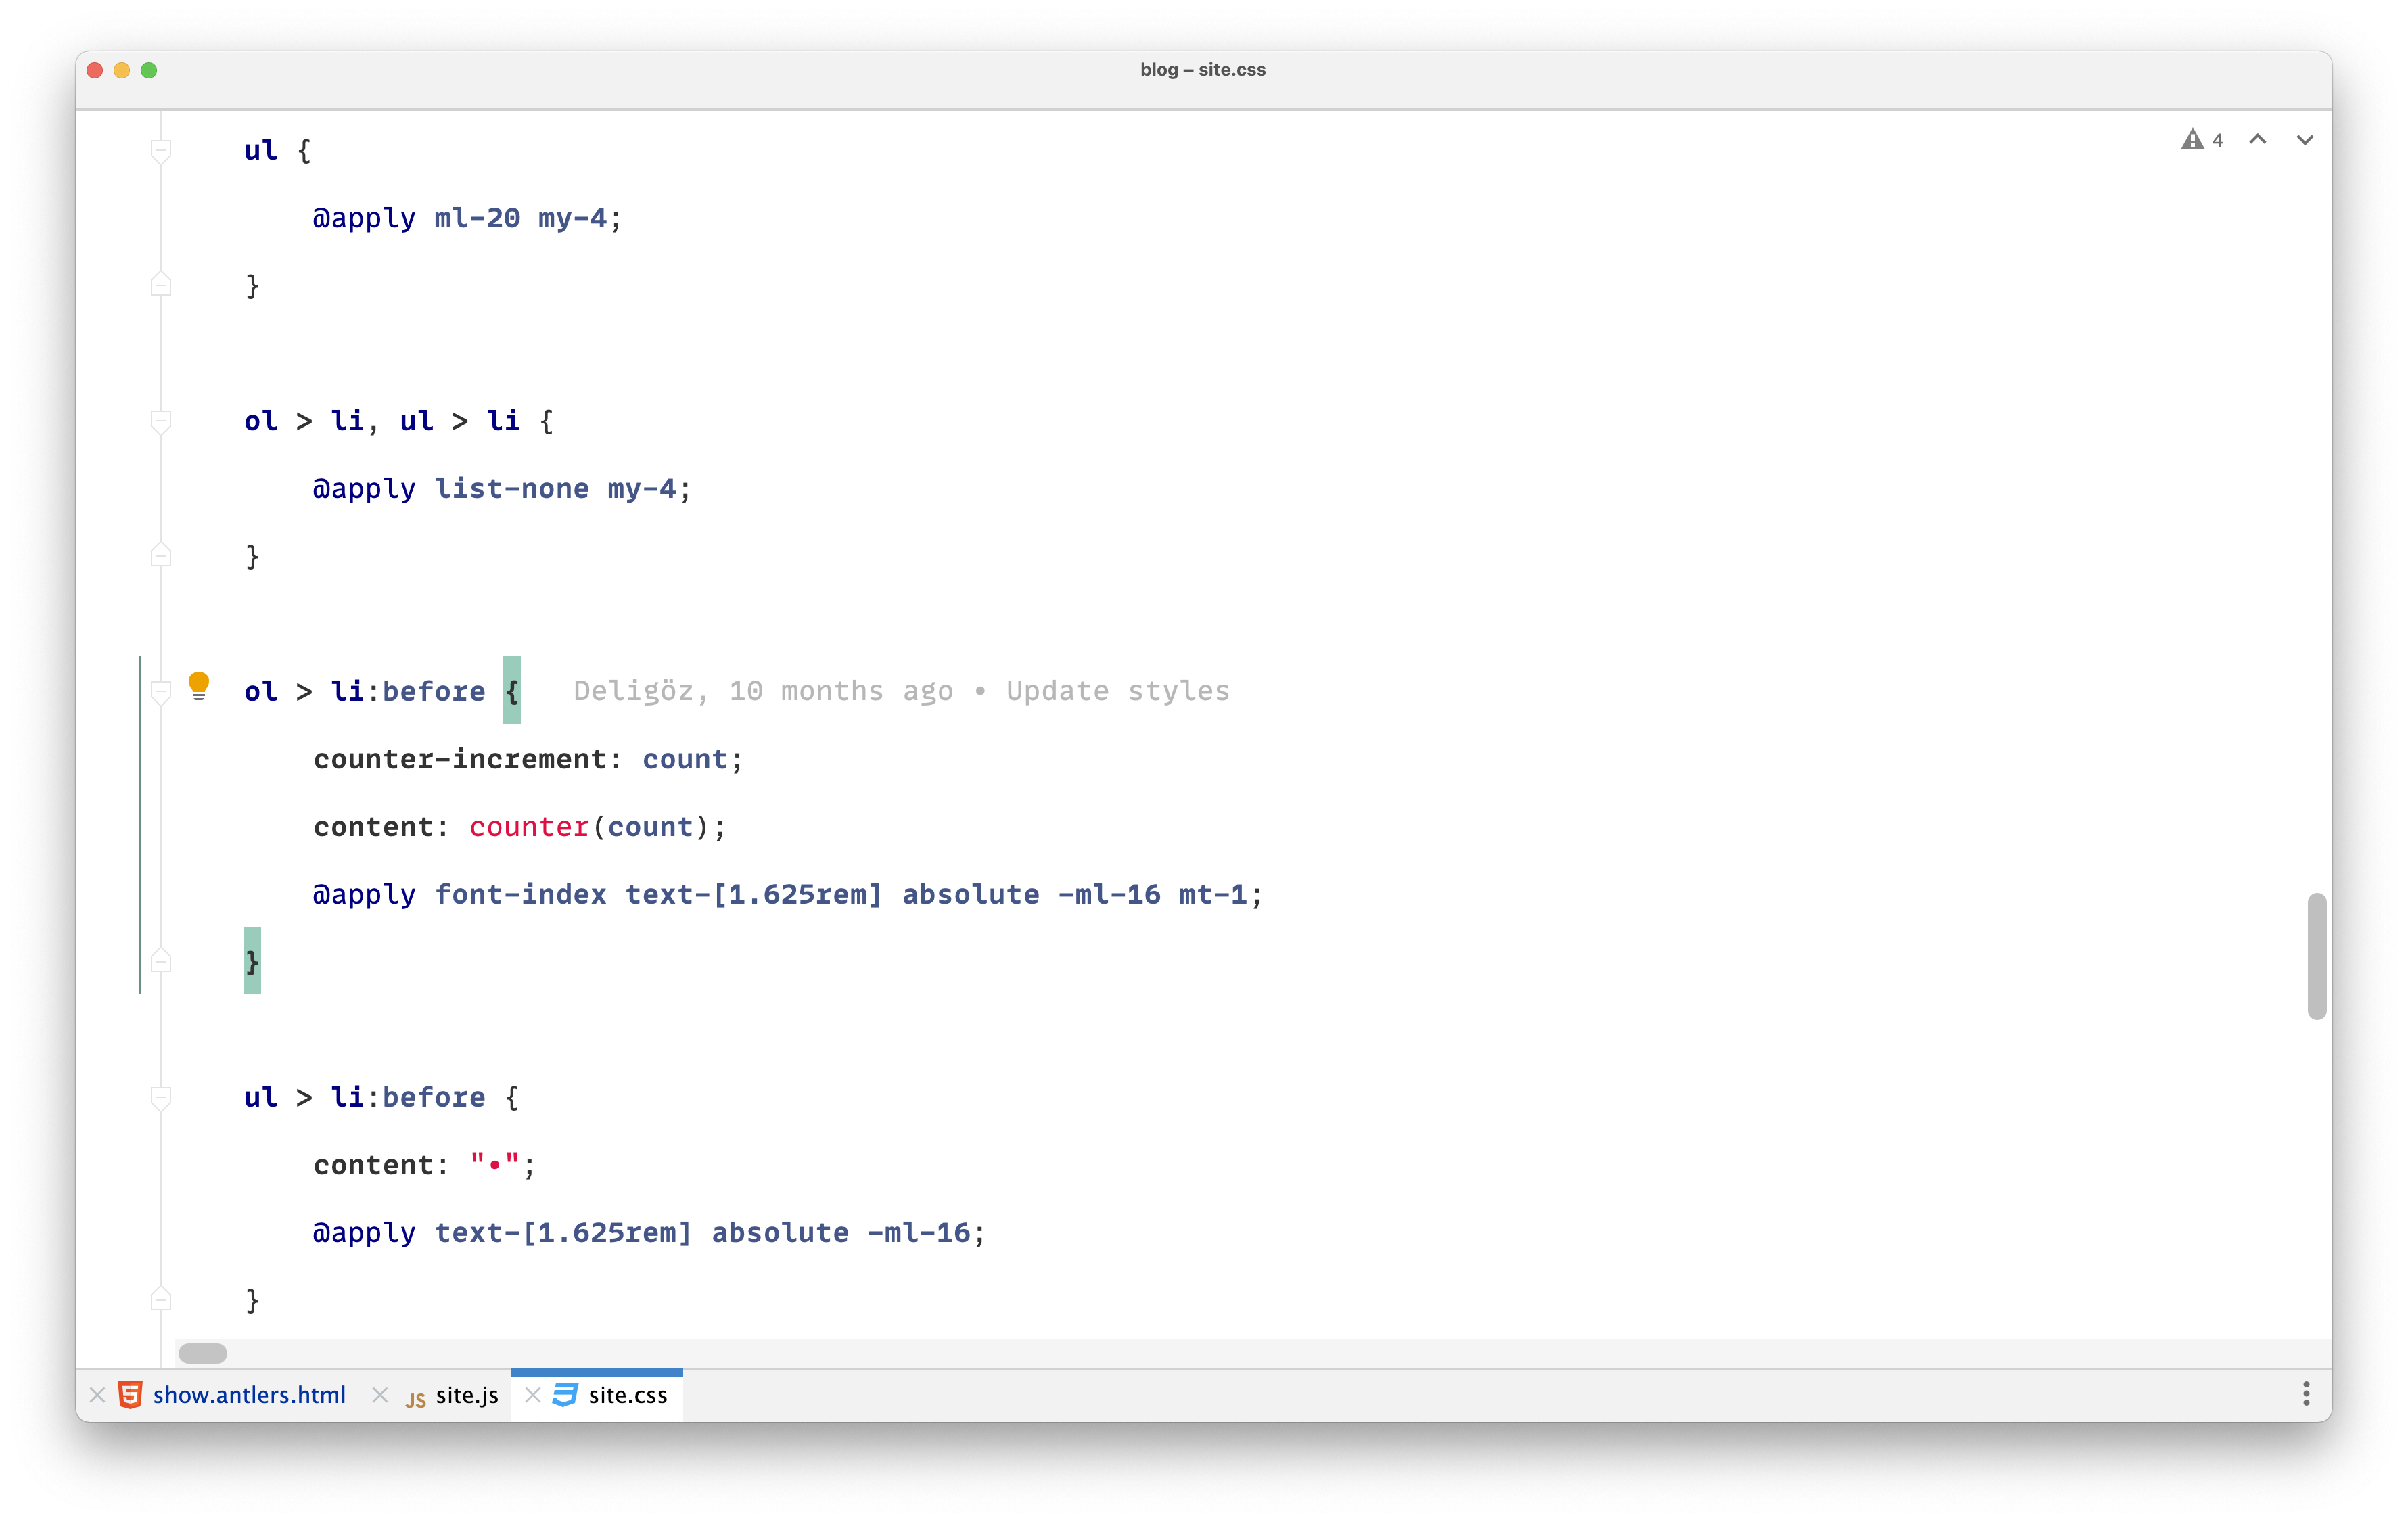Collapse the 'ul {' rule fold marker
The height and width of the screenshot is (1522, 2408).
(161, 151)
